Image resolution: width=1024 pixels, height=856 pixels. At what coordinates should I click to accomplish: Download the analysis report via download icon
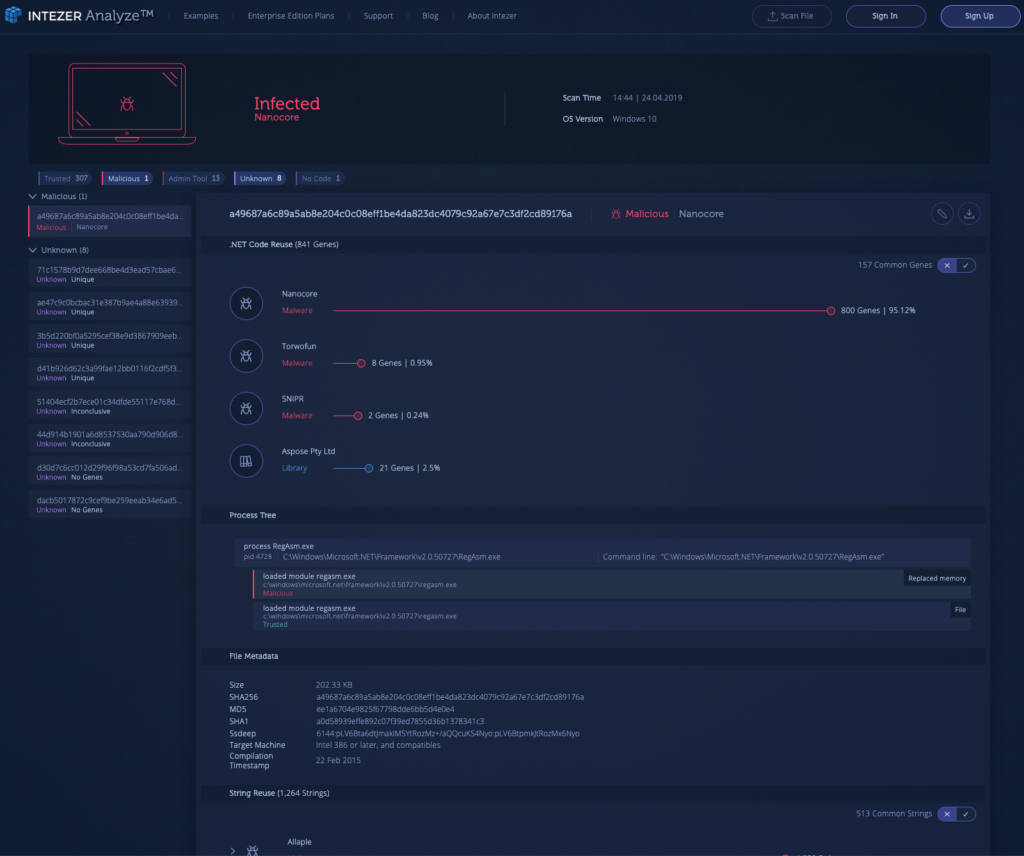click(x=968, y=213)
